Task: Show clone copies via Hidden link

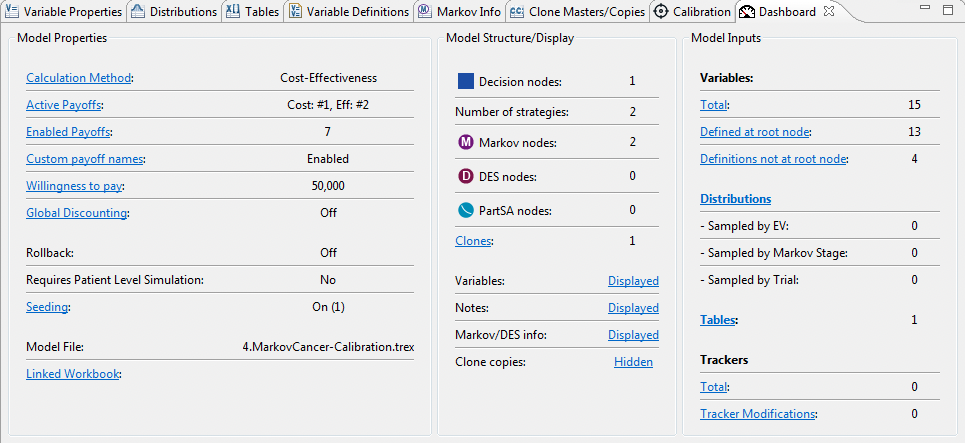Action: pyautogui.click(x=632, y=362)
